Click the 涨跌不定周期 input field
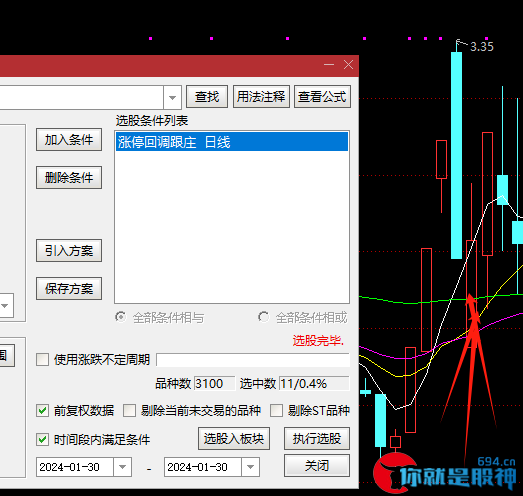 coord(253,360)
